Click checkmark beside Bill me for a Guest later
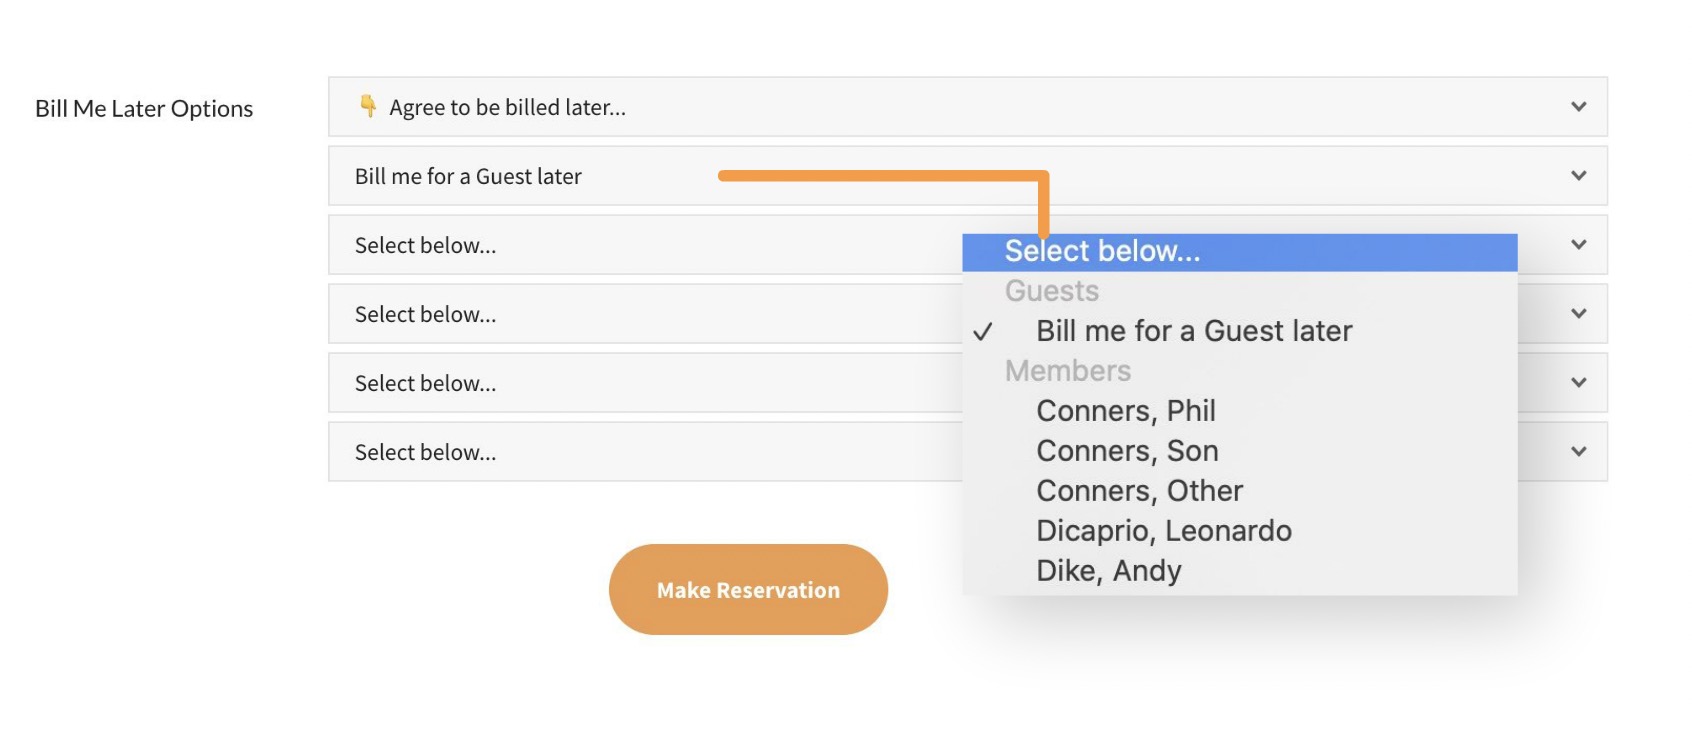This screenshot has height=734, width=1692. 983,332
